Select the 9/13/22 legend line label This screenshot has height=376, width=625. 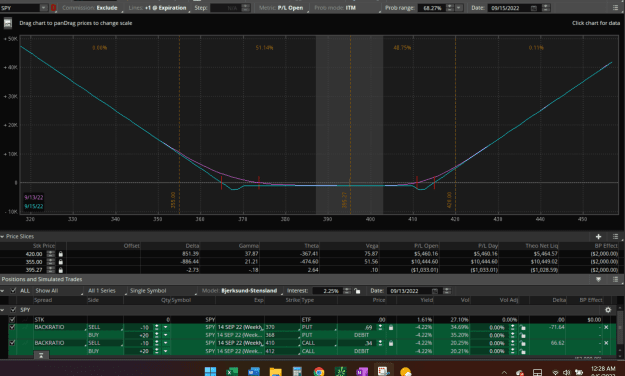point(33,197)
